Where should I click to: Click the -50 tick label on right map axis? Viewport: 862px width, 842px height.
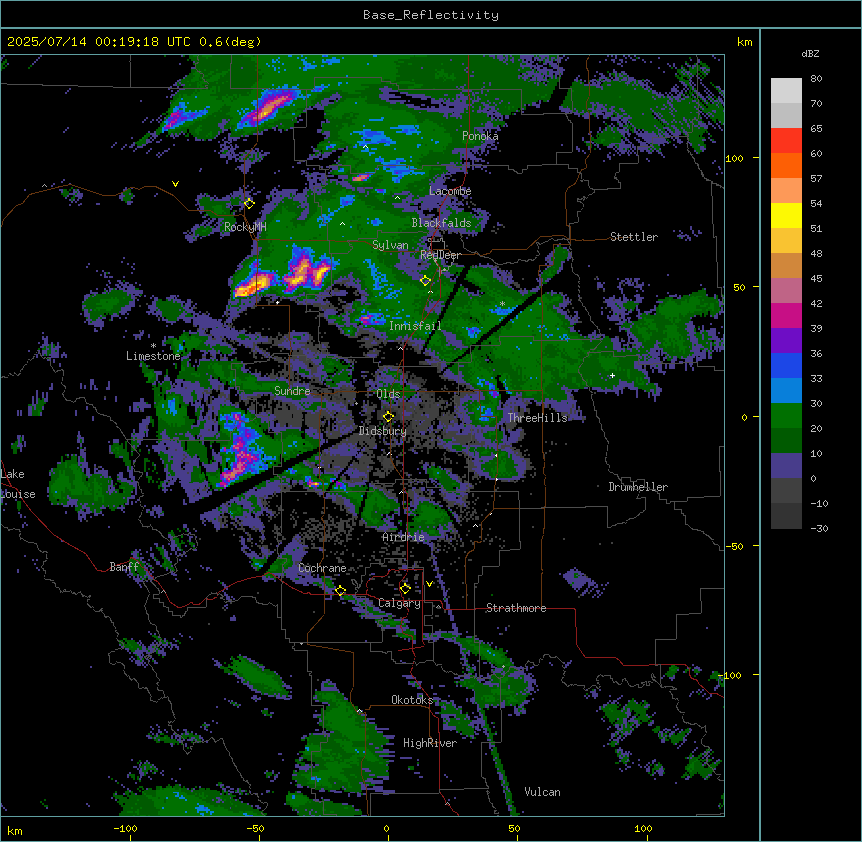click(734, 546)
